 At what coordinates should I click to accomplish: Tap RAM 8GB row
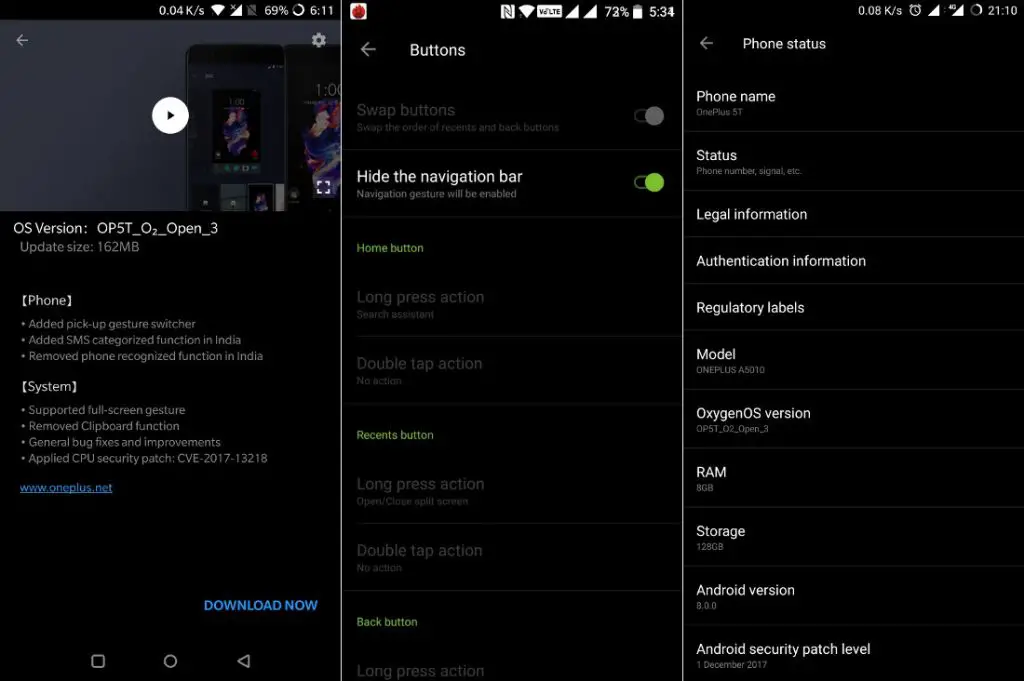pos(854,478)
